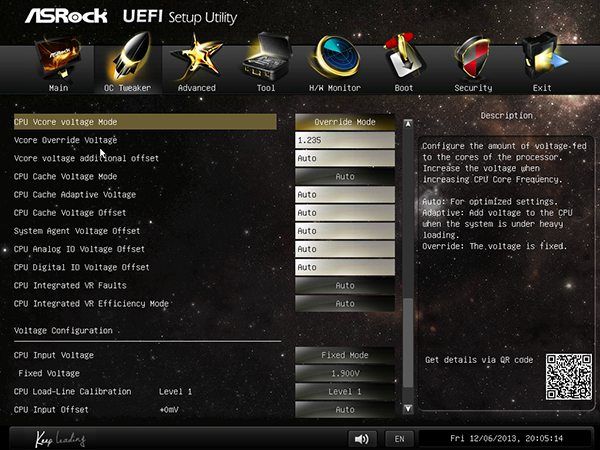The image size is (600, 450).
Task: Click Vcore voltage additional offset field
Action: coord(345,158)
